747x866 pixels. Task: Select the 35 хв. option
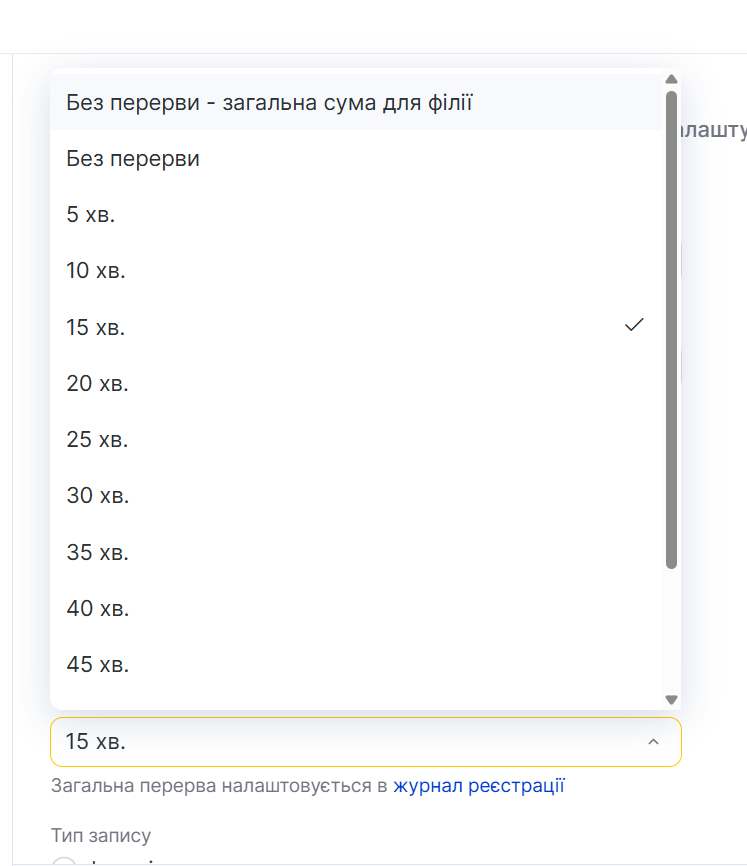[x=97, y=552]
